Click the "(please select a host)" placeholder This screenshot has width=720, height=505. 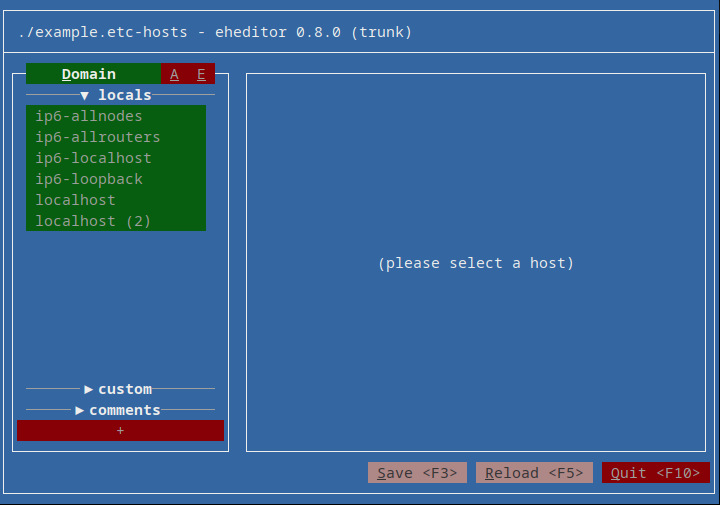coord(476,263)
